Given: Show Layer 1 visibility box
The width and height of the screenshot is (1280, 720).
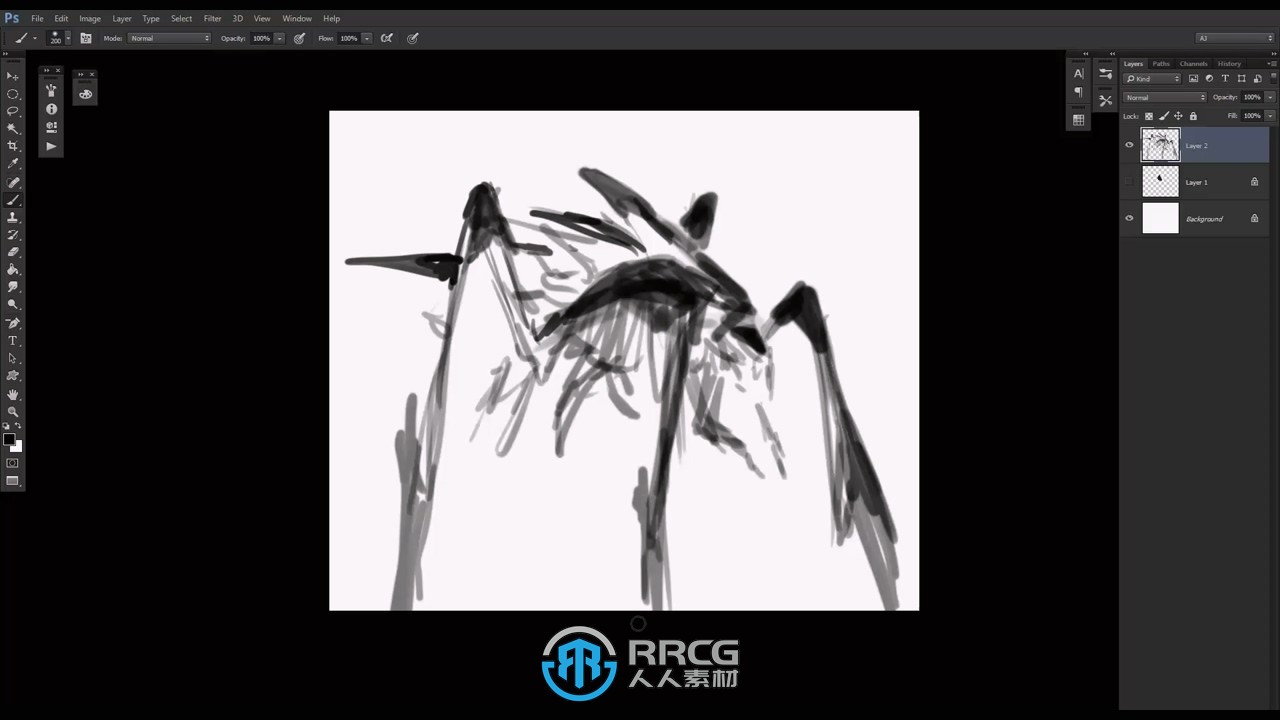Looking at the screenshot, I should [x=1130, y=182].
